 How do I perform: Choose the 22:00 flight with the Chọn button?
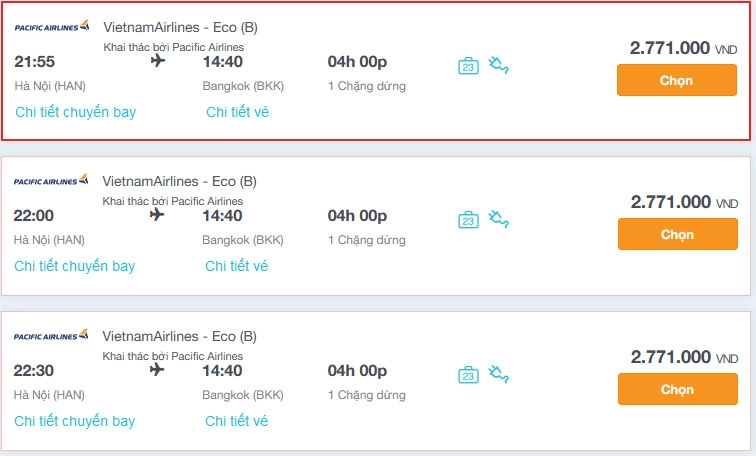[x=677, y=234]
